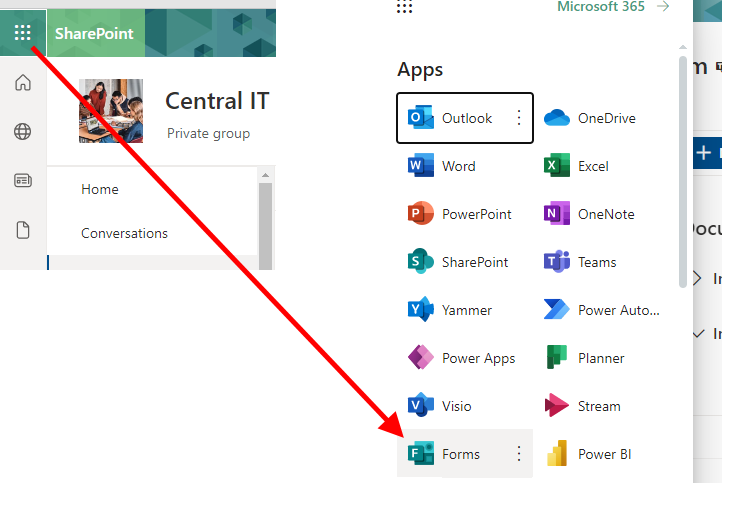Screen dimensions: 750x505
Task: Open the Microsoft 365 link
Action: (x=601, y=7)
